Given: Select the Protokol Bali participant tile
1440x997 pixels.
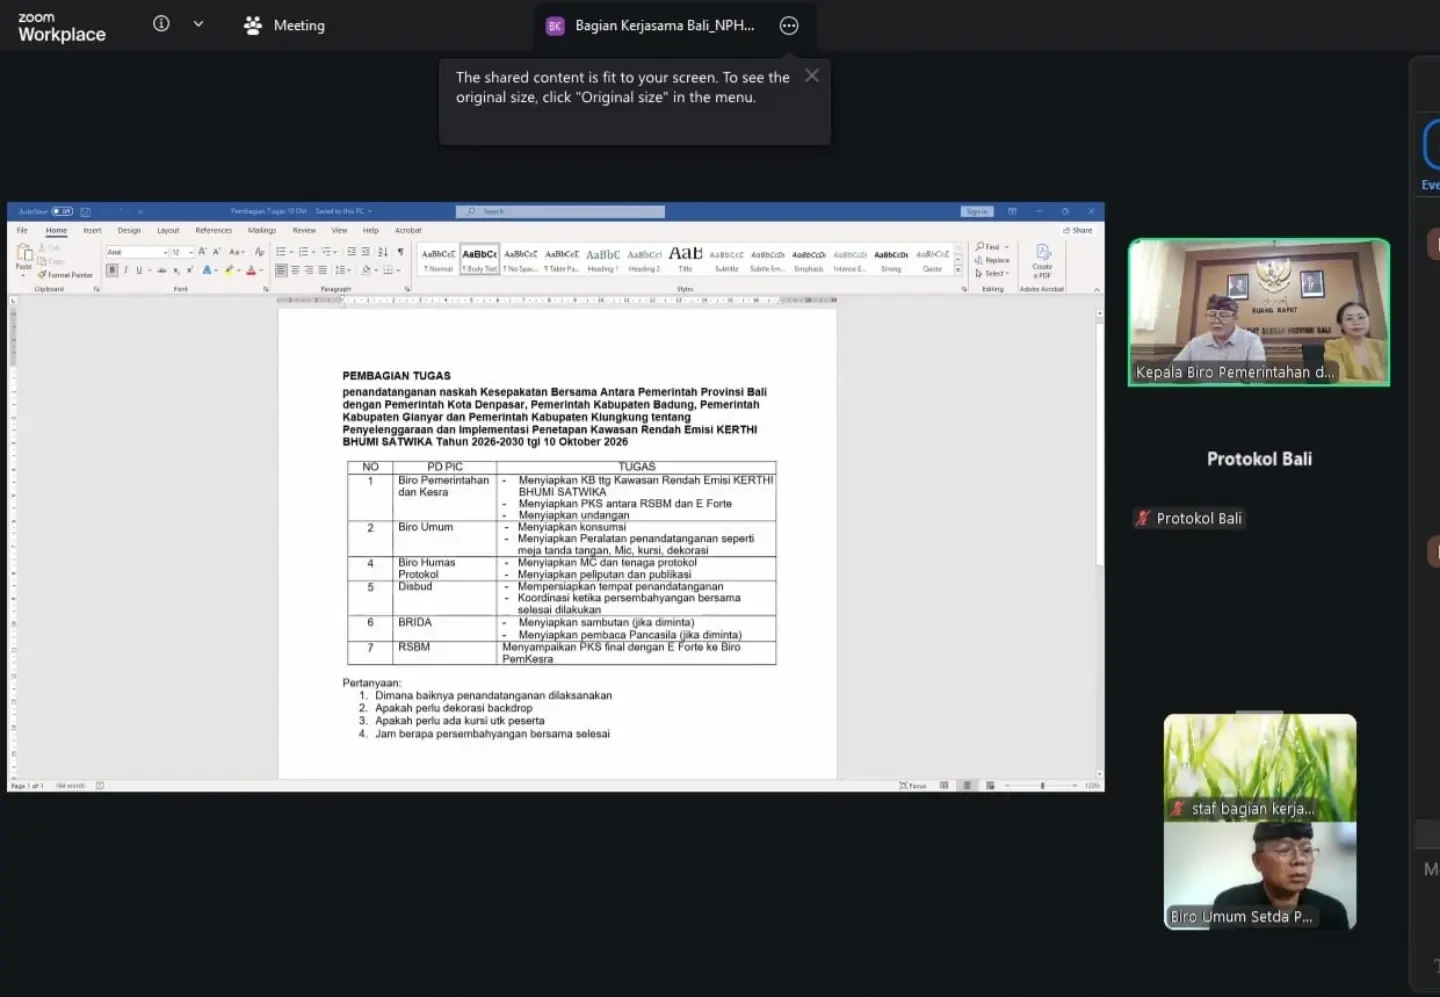Looking at the screenshot, I should click(1259, 488).
